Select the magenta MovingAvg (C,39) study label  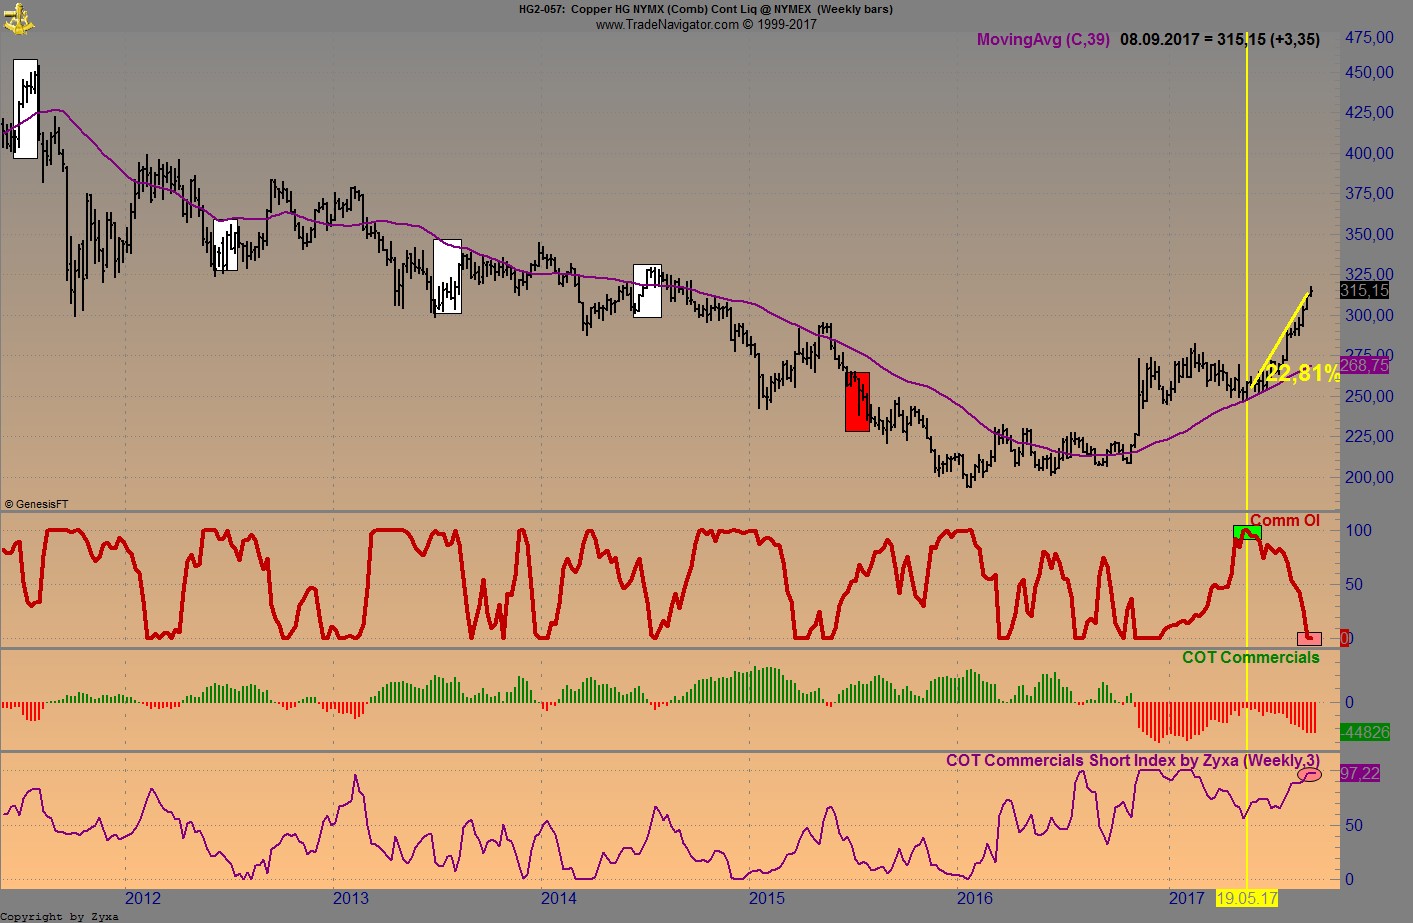click(x=1043, y=39)
